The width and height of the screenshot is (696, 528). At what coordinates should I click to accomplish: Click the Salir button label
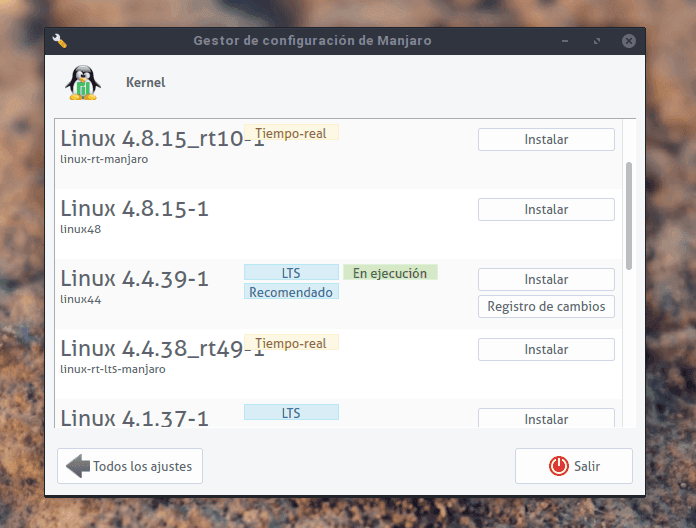(x=587, y=466)
